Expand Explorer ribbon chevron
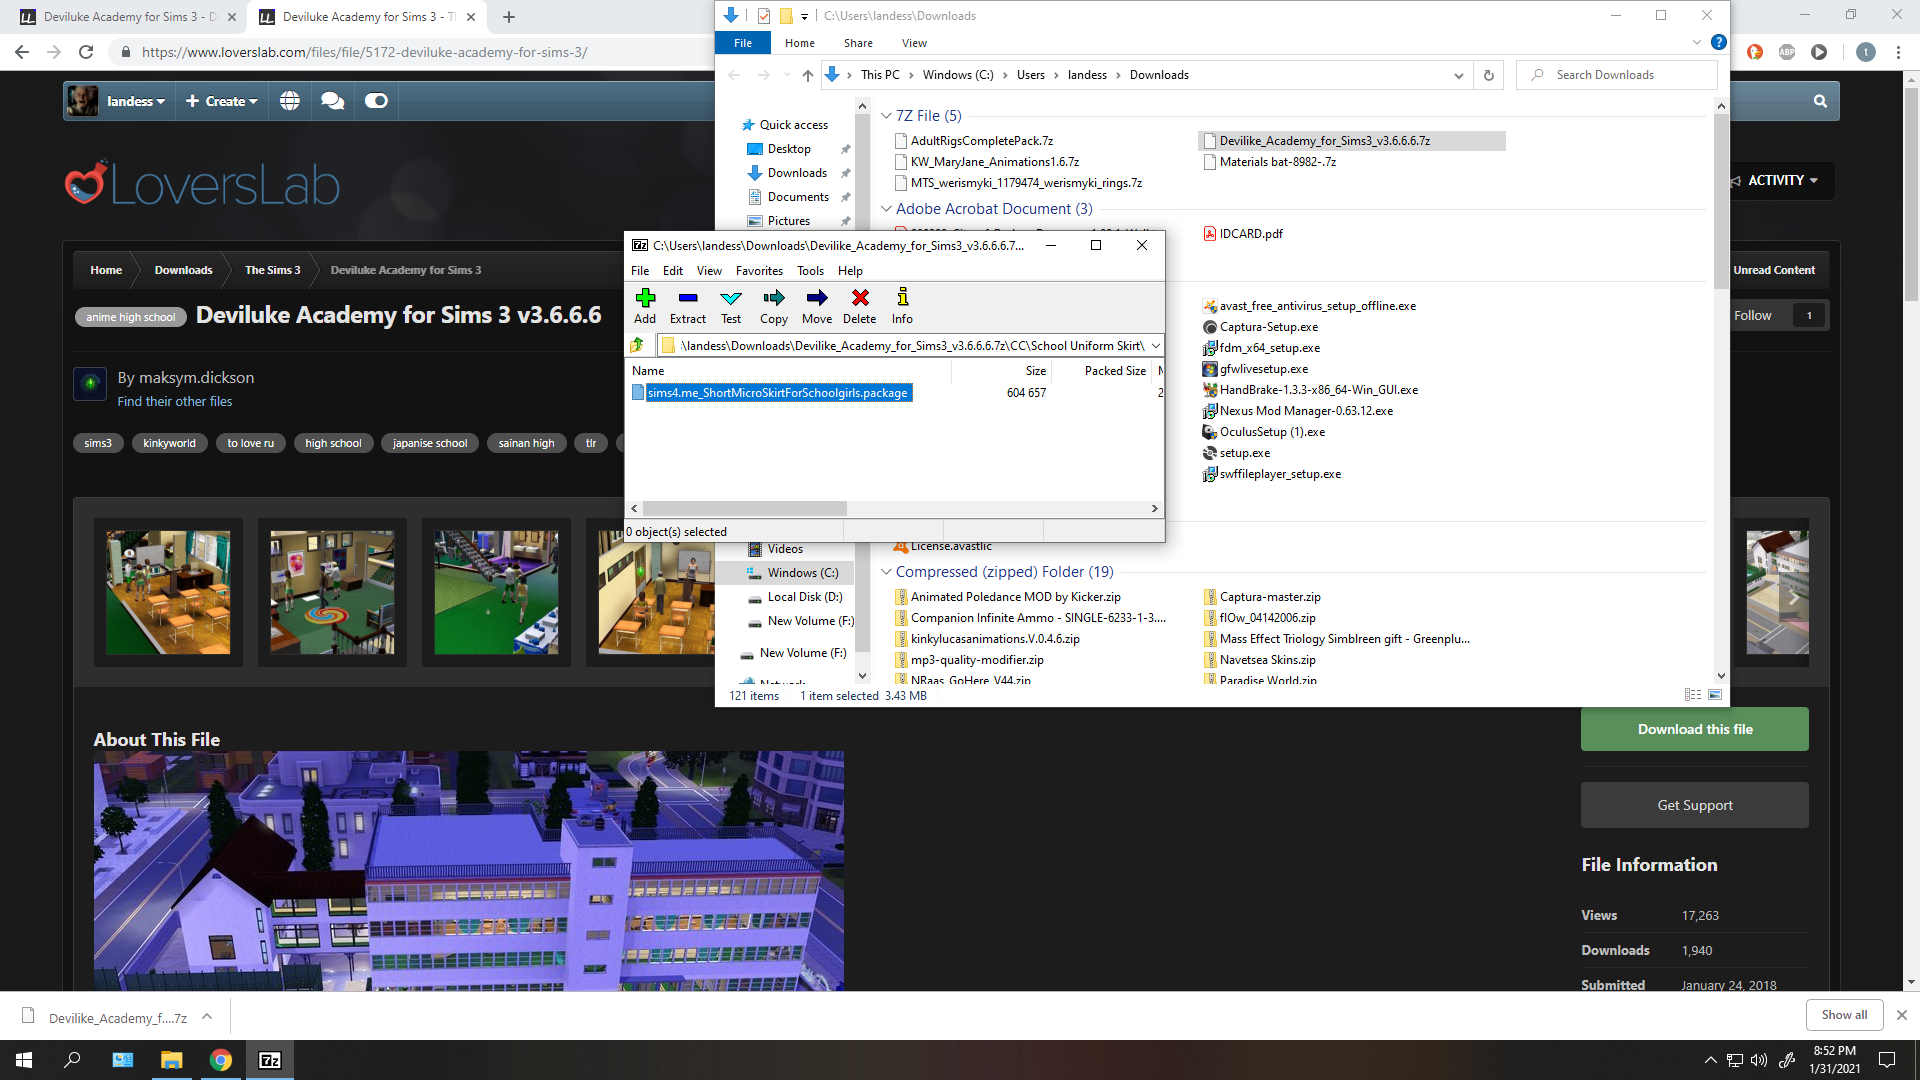The width and height of the screenshot is (1920, 1080). 1696,43
